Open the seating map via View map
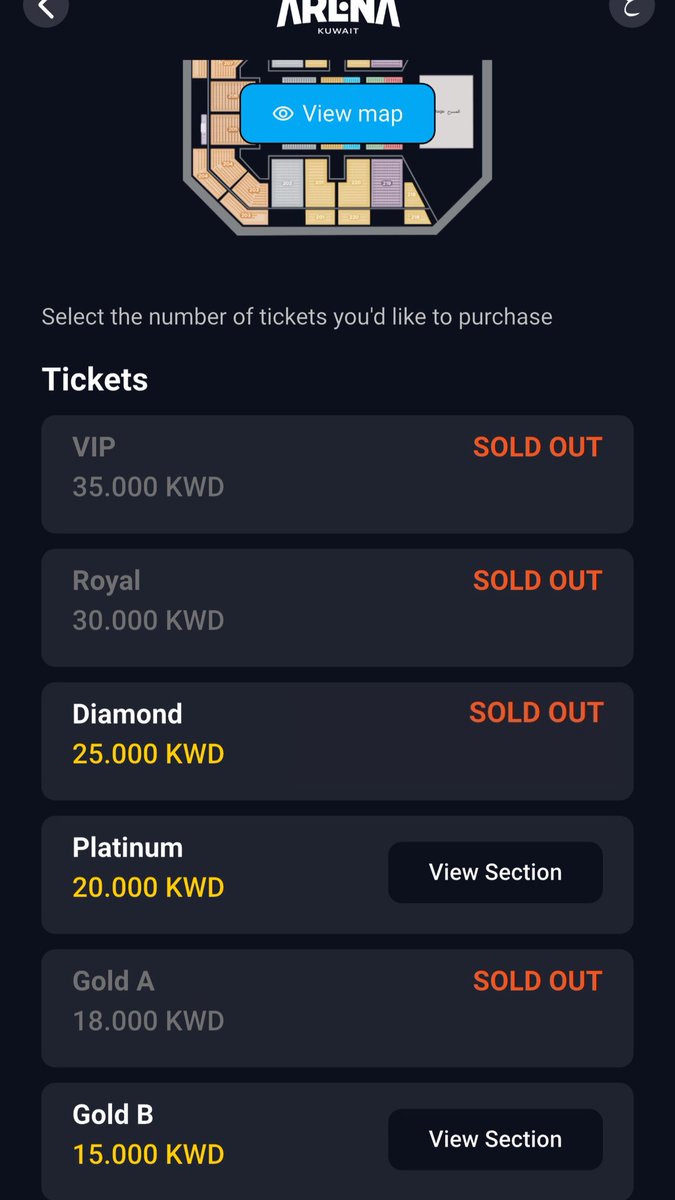 [337, 114]
